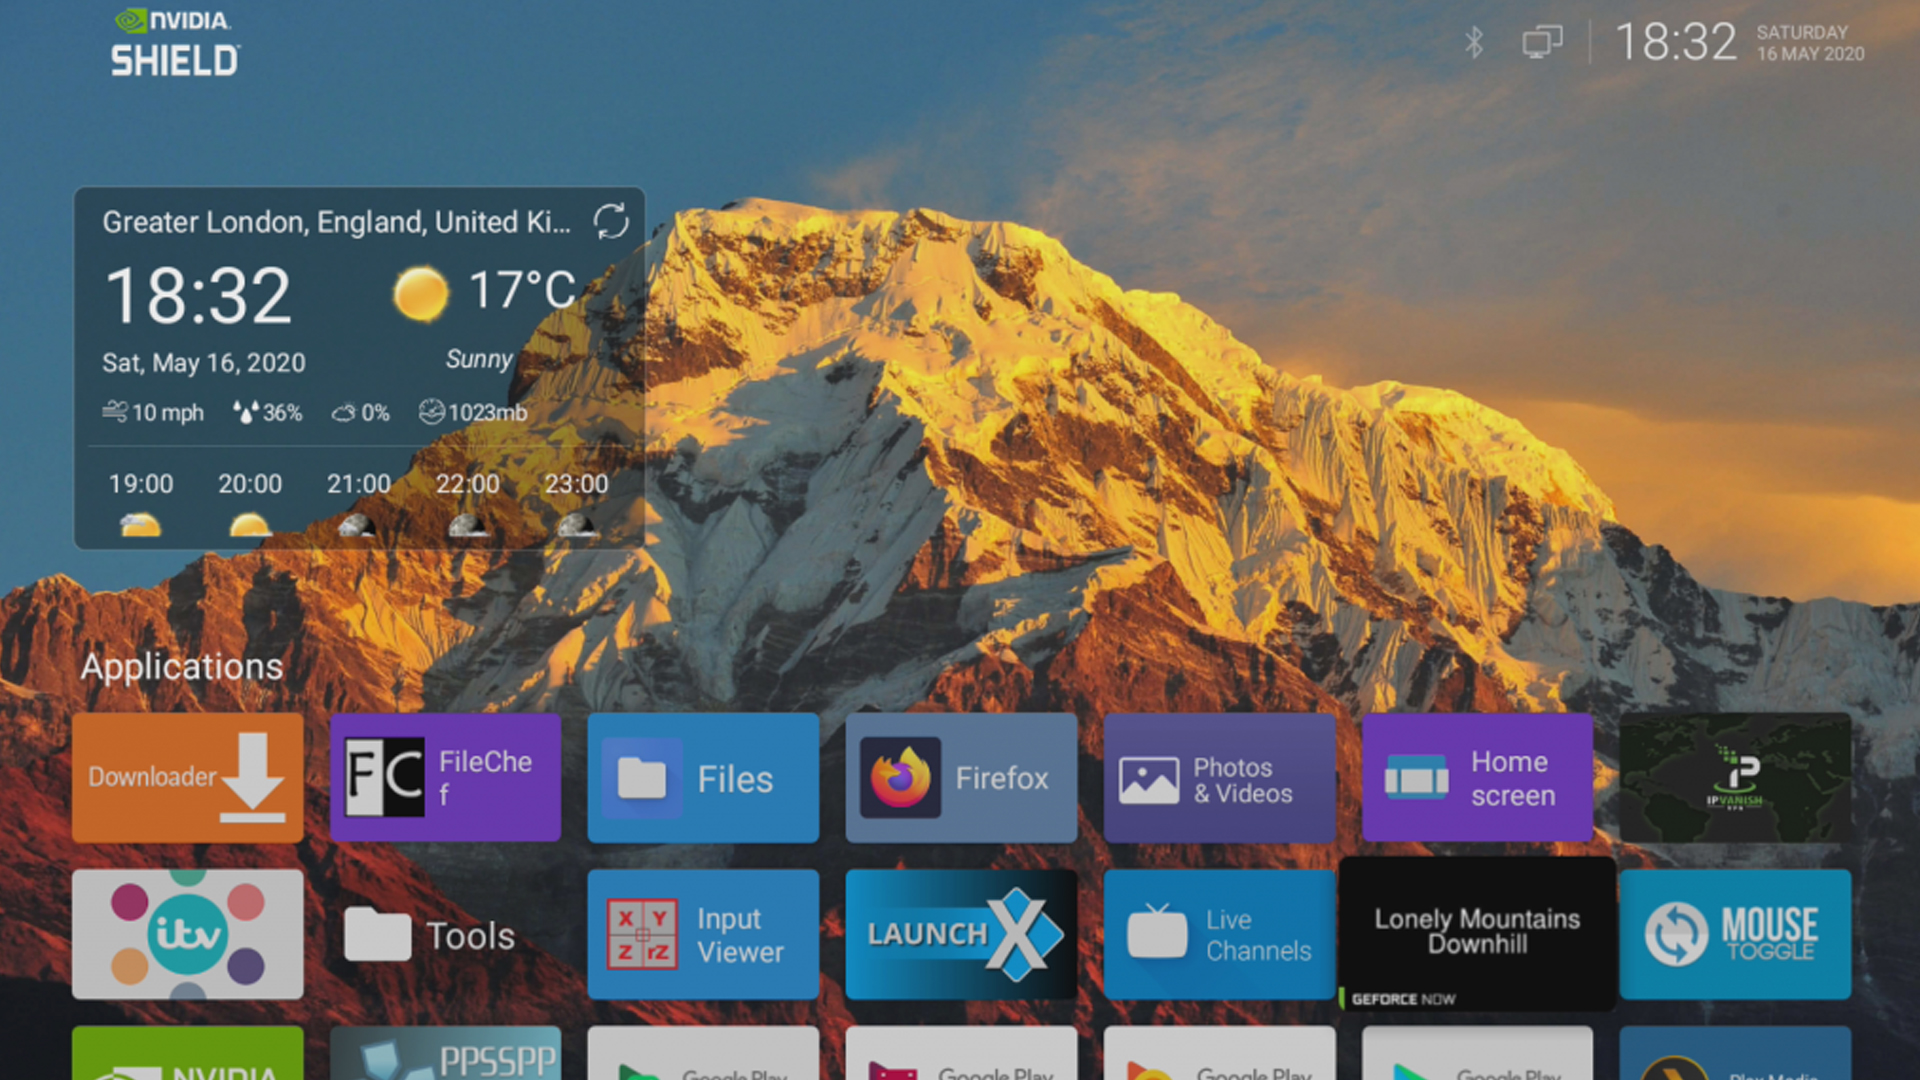
Task: Open the PPSSPP emulator tile
Action: tap(445, 1053)
